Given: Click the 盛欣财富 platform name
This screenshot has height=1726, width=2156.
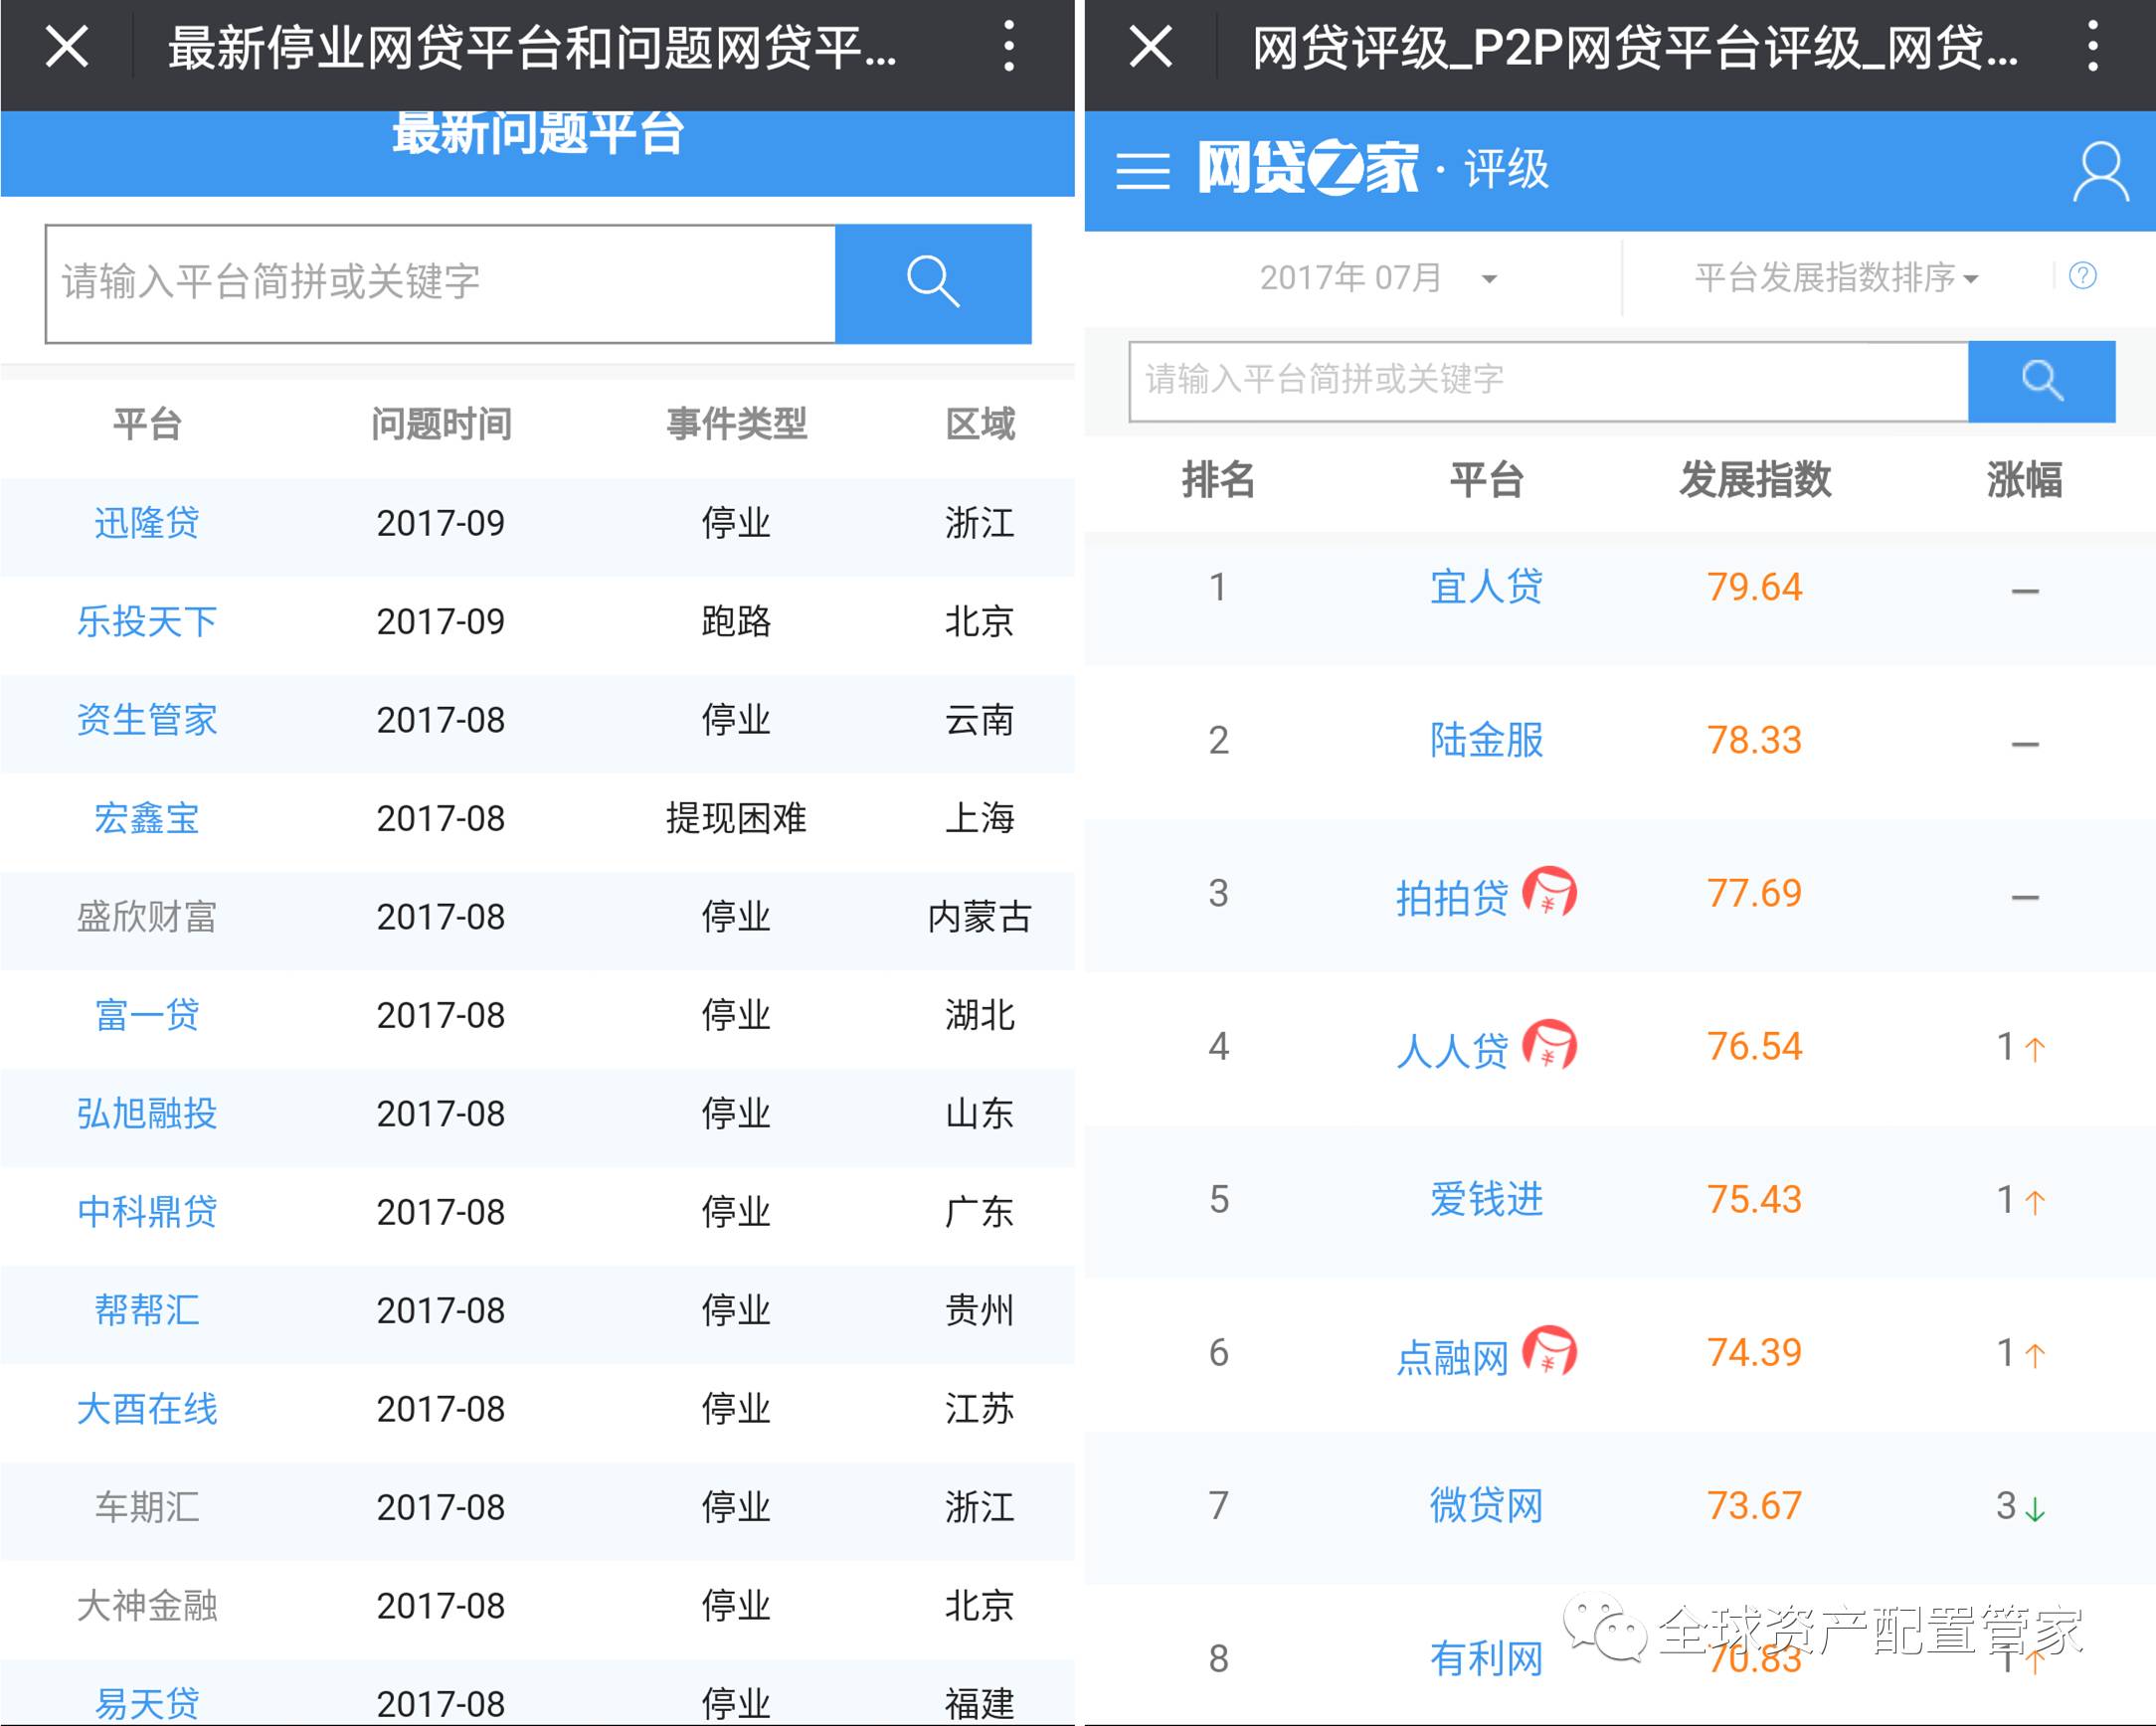Looking at the screenshot, I should (147, 916).
